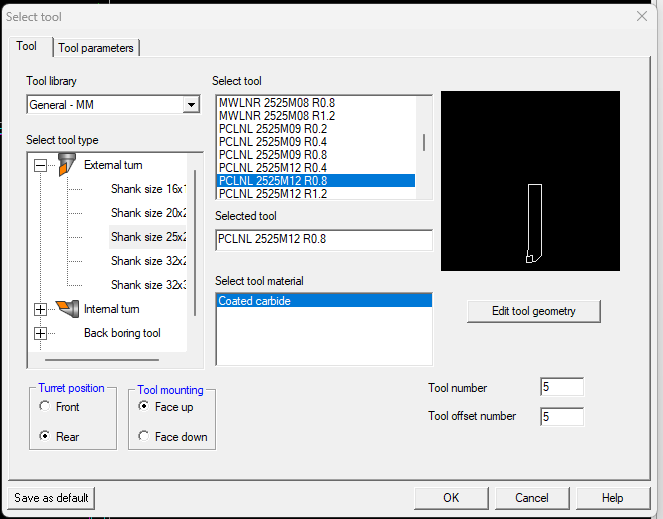Close the Select tool dialog

coord(642,16)
